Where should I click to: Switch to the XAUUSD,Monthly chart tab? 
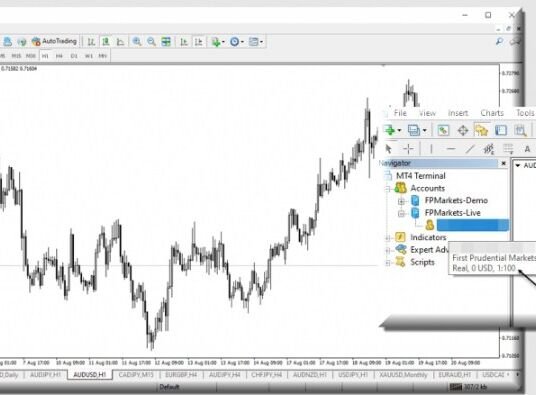tap(403, 375)
